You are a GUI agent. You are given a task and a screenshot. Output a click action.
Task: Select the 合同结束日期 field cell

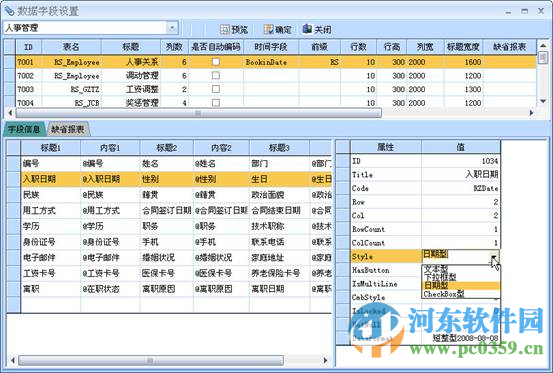[x=279, y=210]
